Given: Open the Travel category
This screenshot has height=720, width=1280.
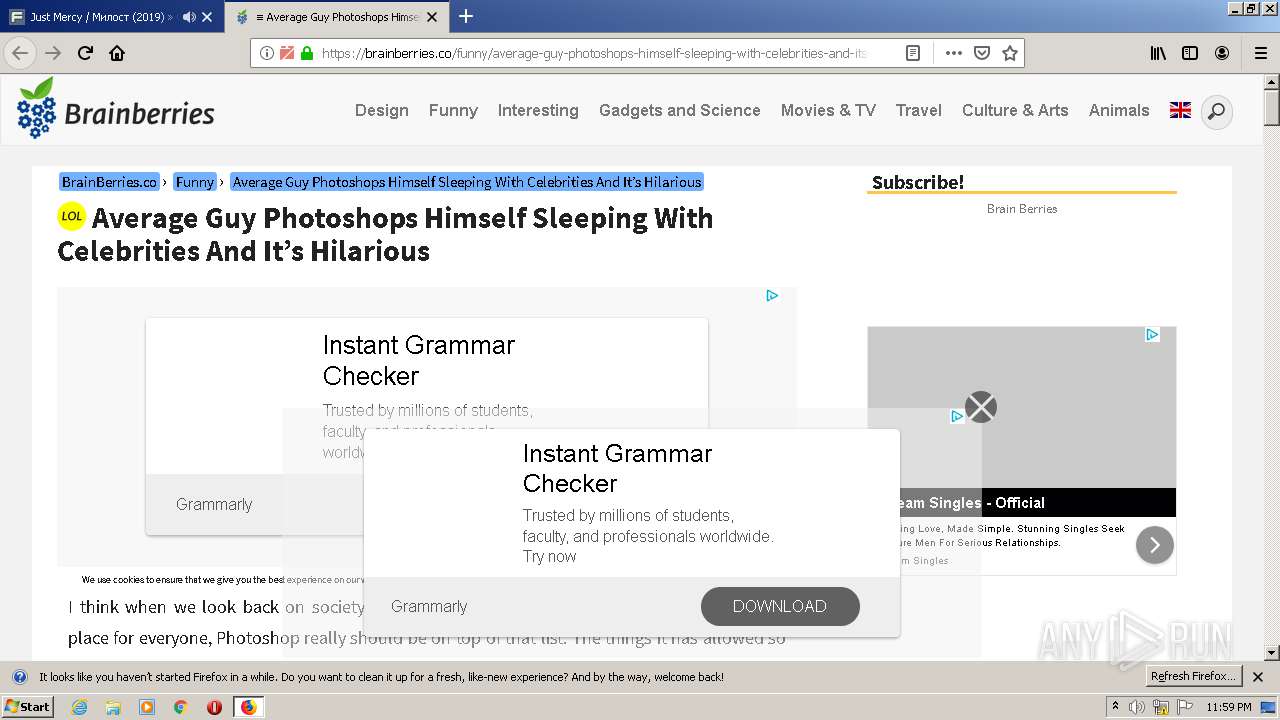Looking at the screenshot, I should coord(919,110).
